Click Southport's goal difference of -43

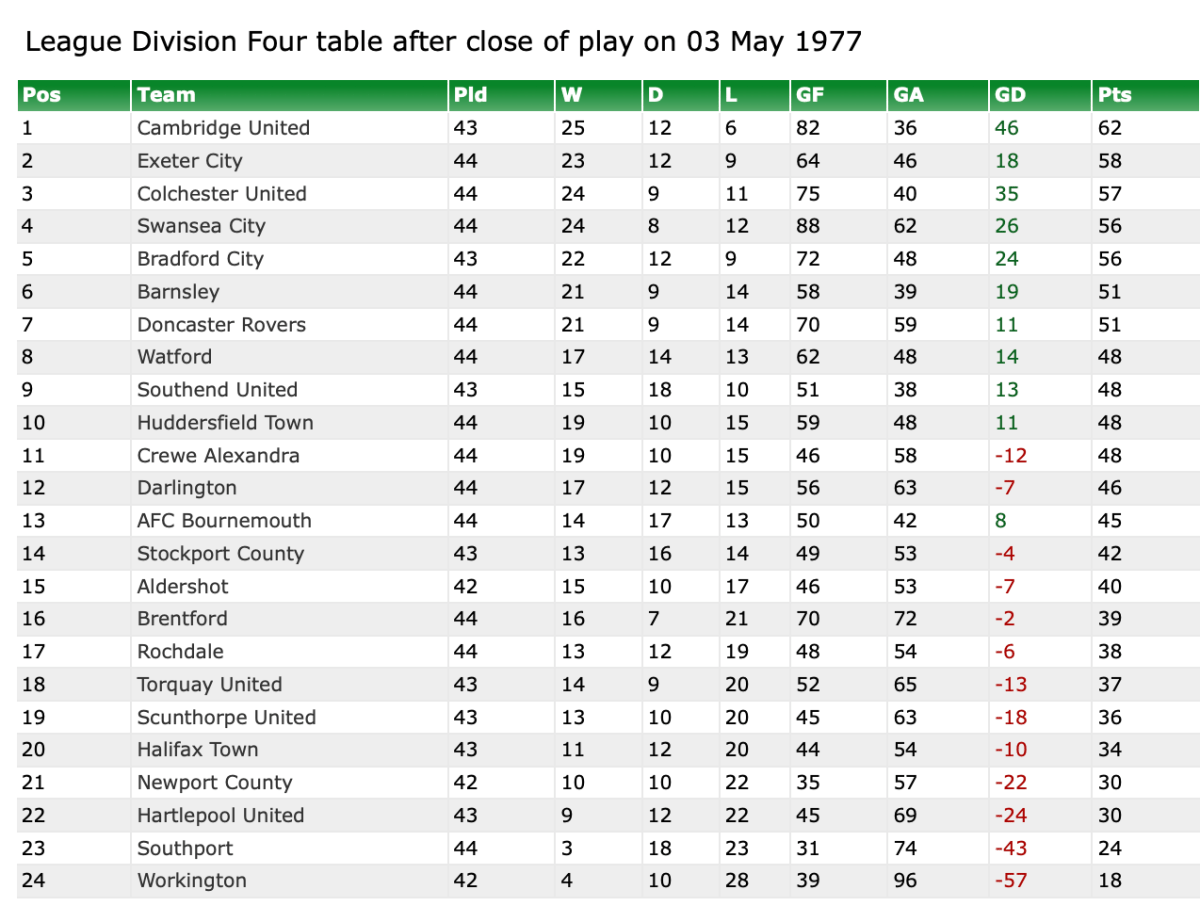[x=1010, y=848]
